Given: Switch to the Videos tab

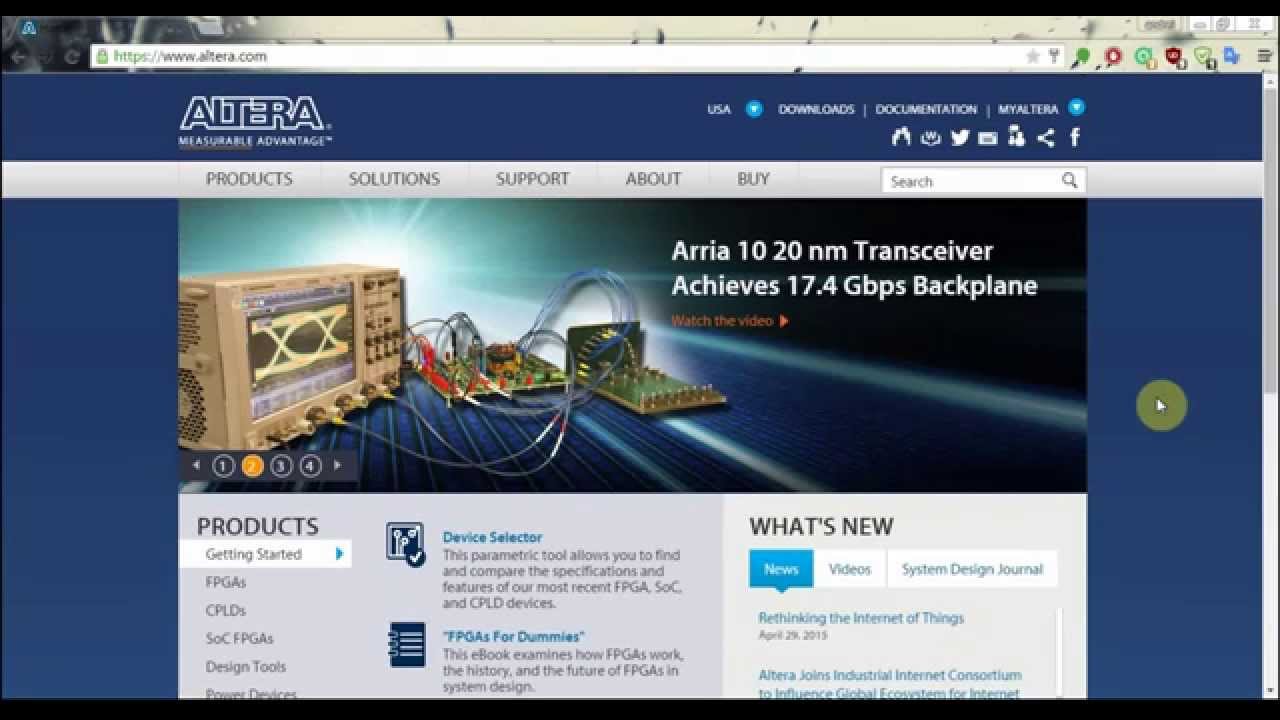Looking at the screenshot, I should pyautogui.click(x=850, y=569).
